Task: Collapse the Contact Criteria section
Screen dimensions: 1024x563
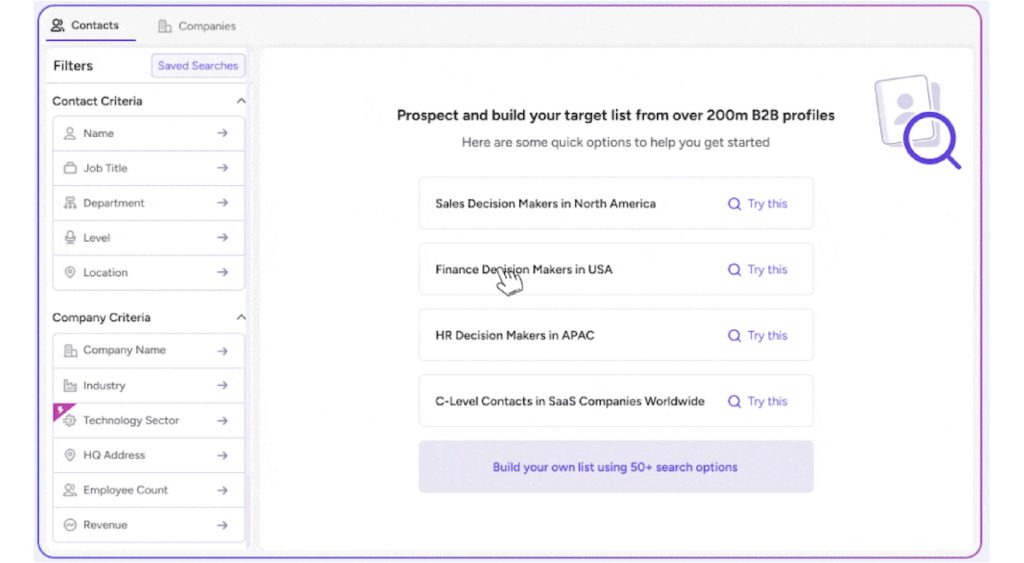Action: pos(241,101)
